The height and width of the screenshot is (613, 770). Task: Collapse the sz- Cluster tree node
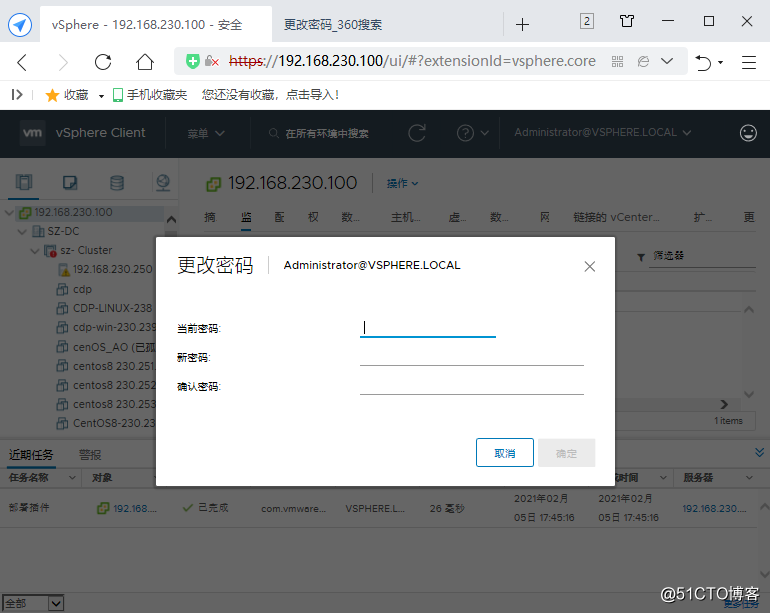pos(34,251)
